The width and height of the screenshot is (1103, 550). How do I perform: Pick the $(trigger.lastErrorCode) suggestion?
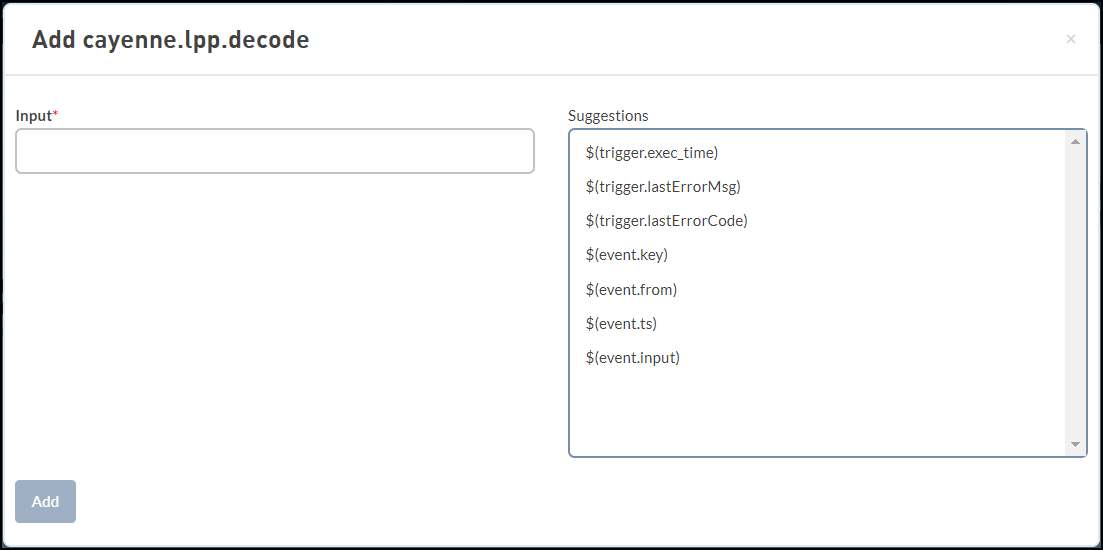(666, 221)
